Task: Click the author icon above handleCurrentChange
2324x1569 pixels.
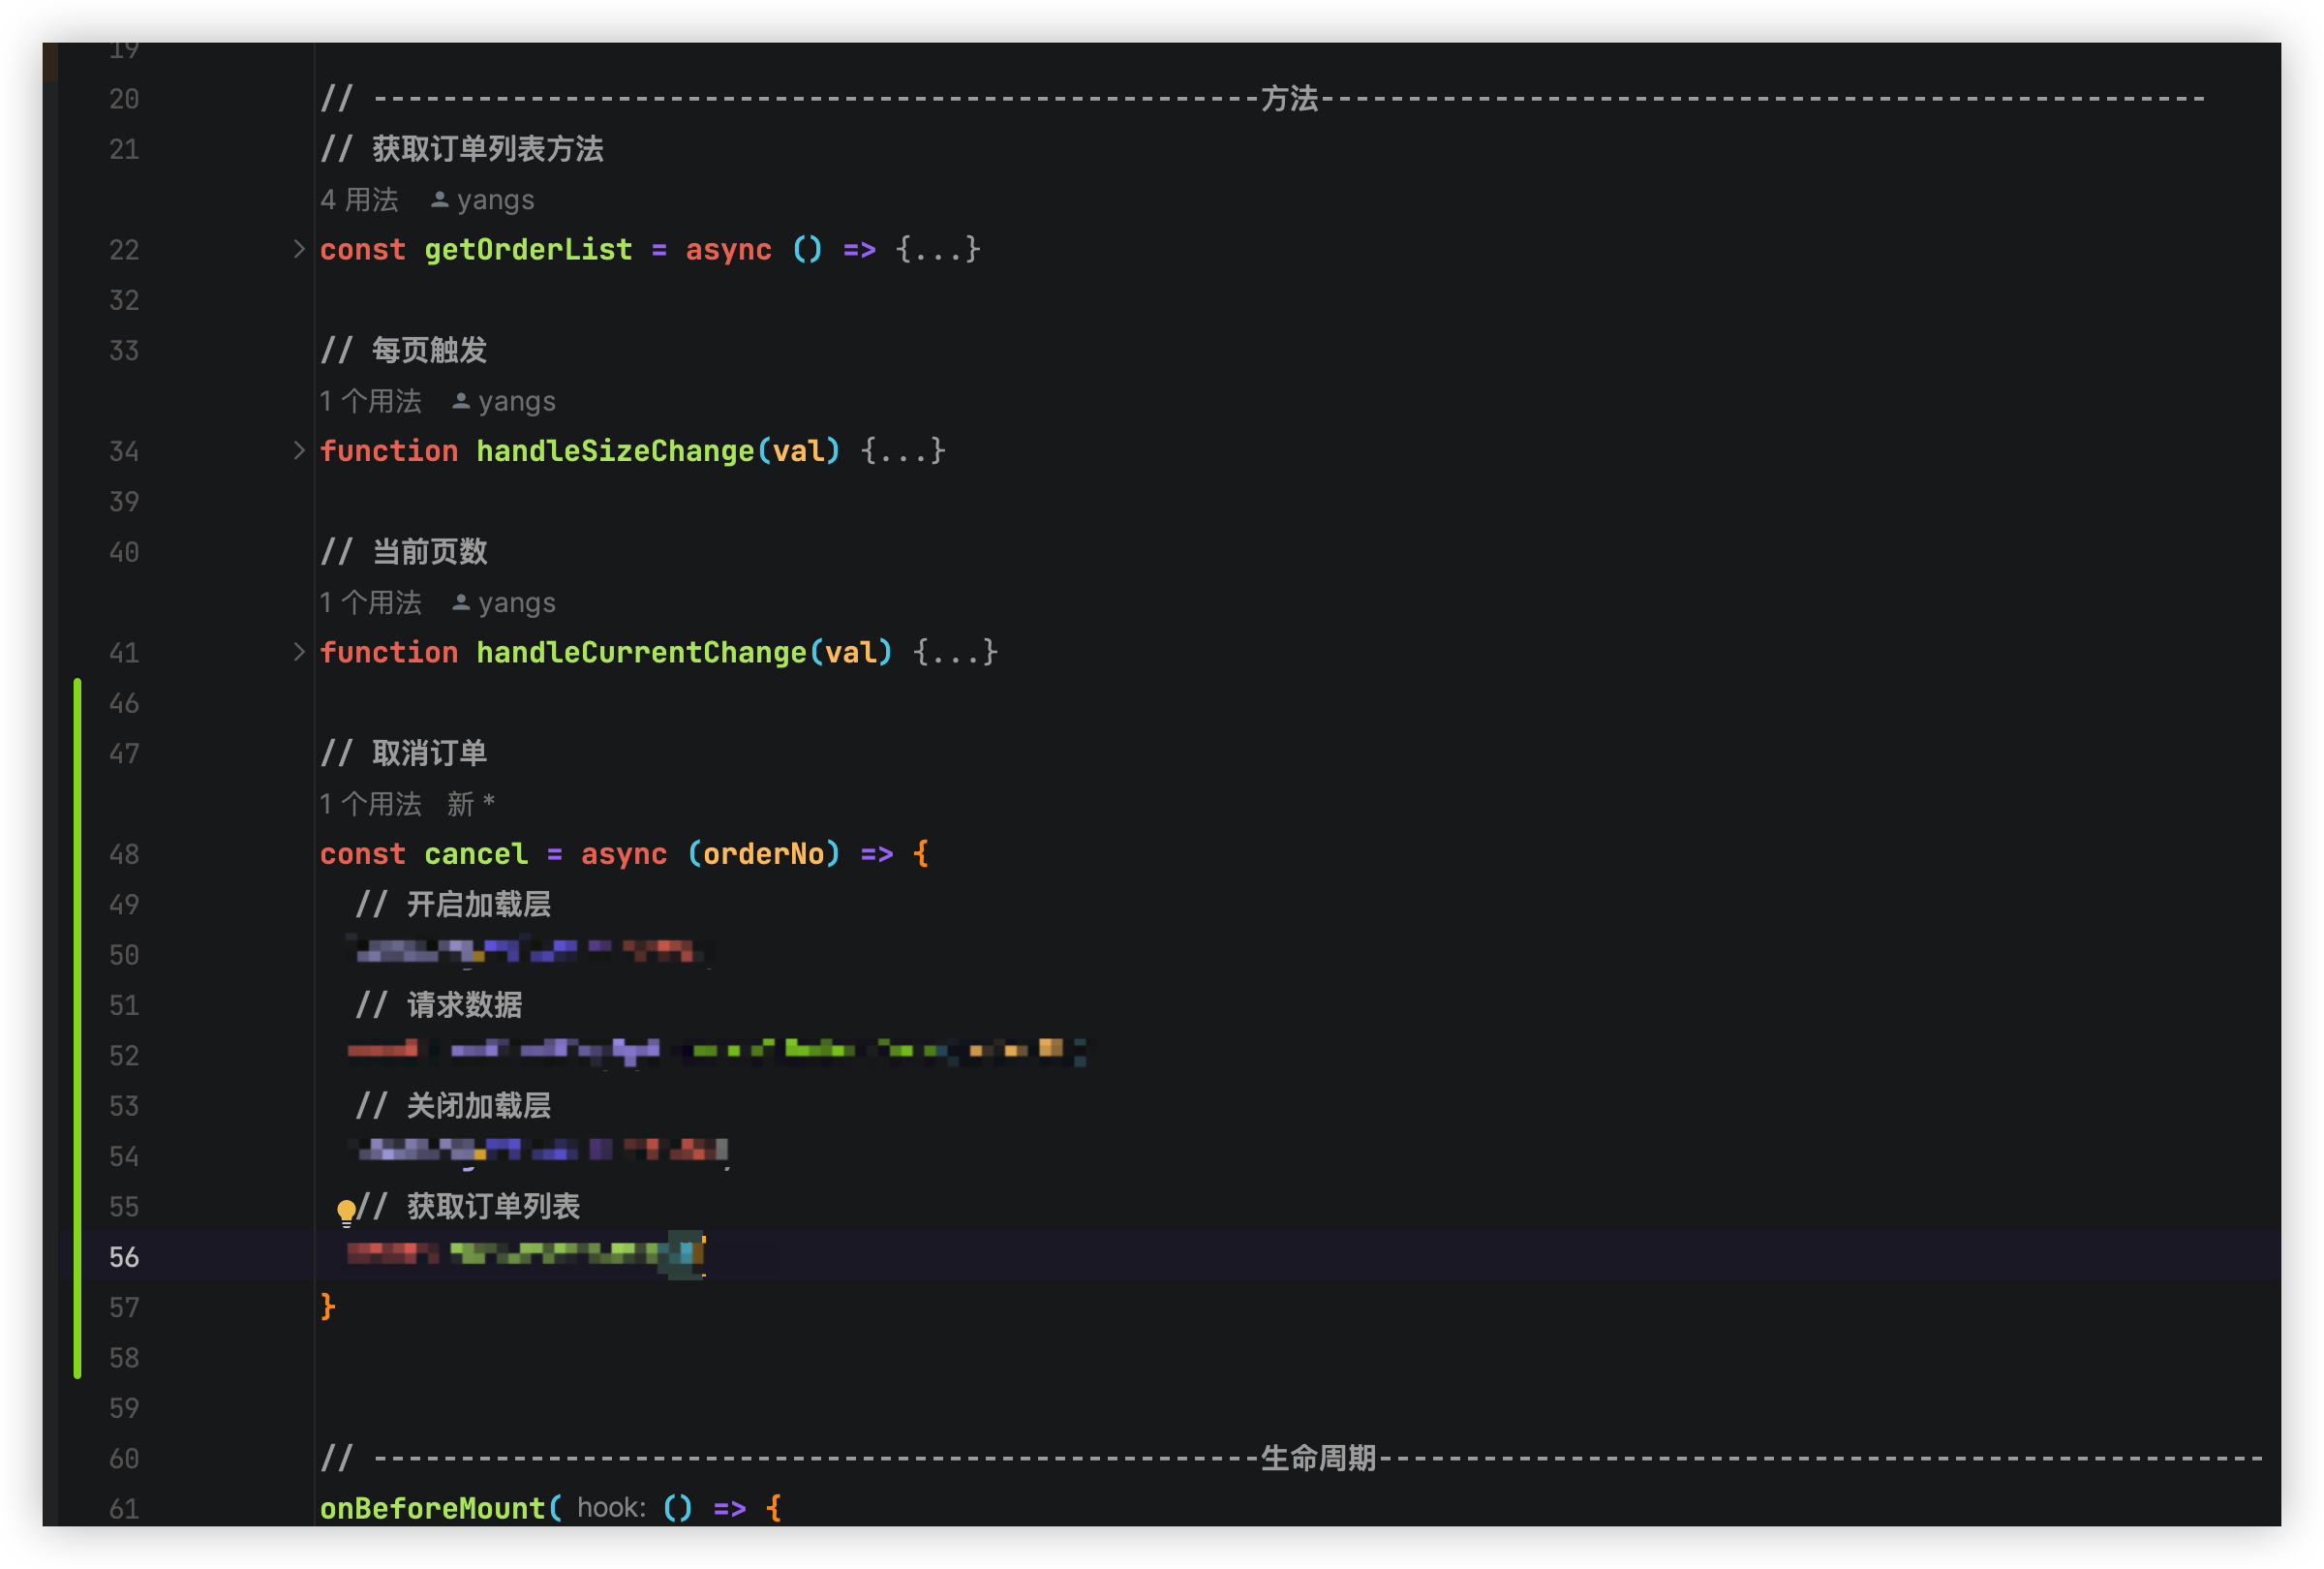Action: coord(460,601)
